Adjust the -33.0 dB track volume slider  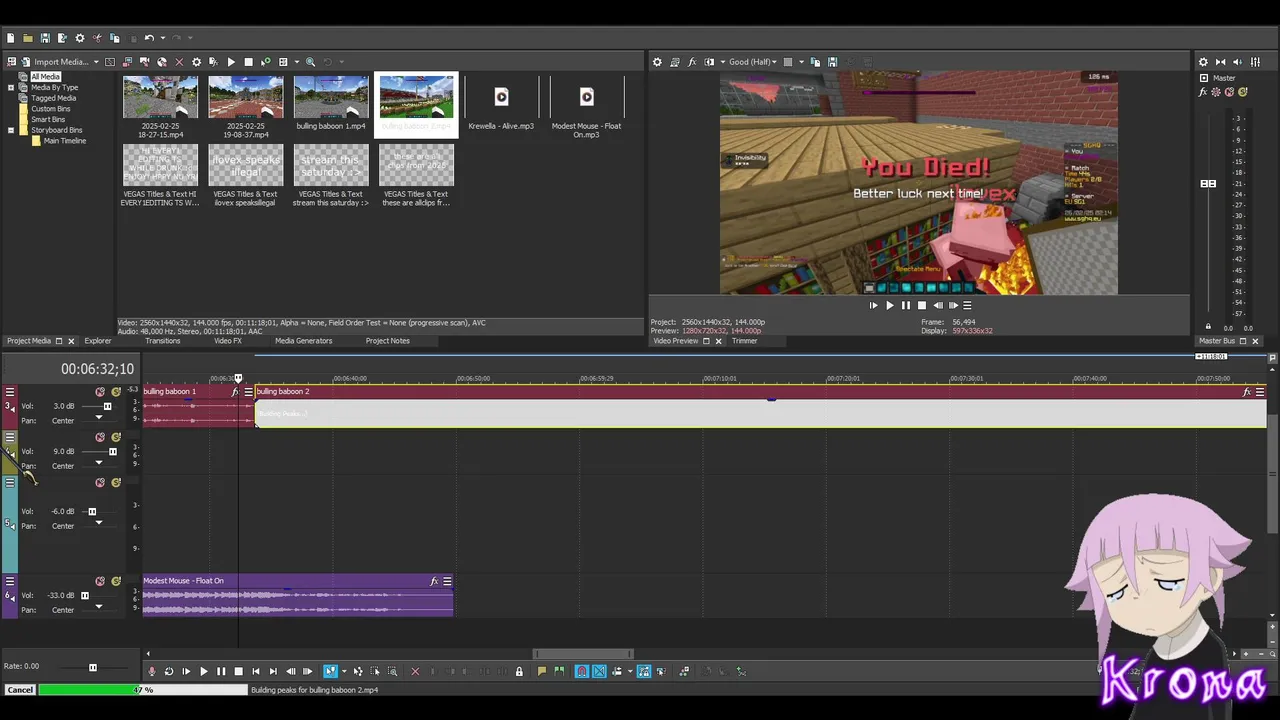coord(85,596)
